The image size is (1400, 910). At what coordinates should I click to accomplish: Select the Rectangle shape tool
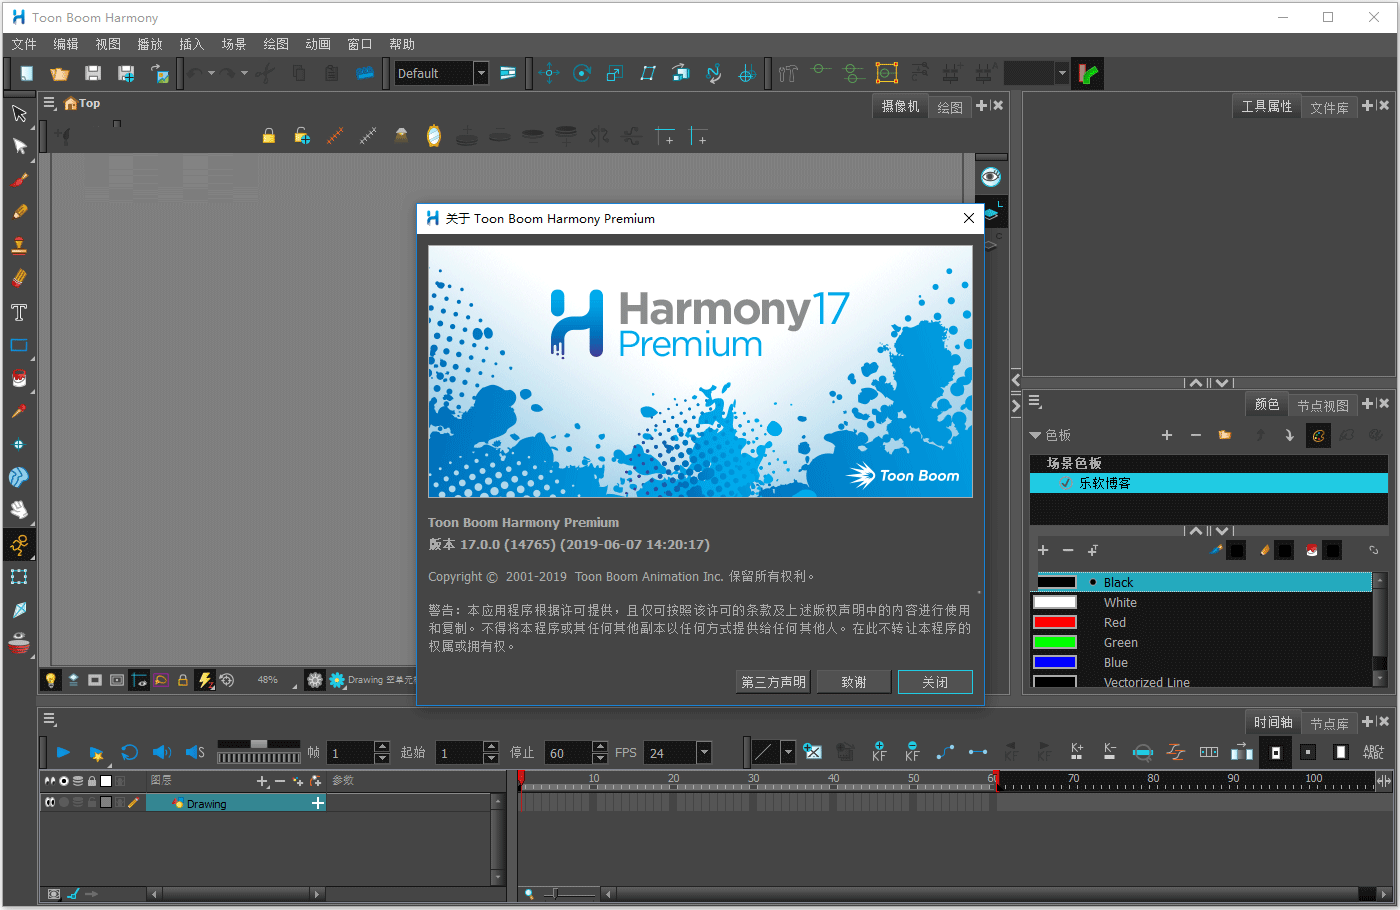pos(19,346)
